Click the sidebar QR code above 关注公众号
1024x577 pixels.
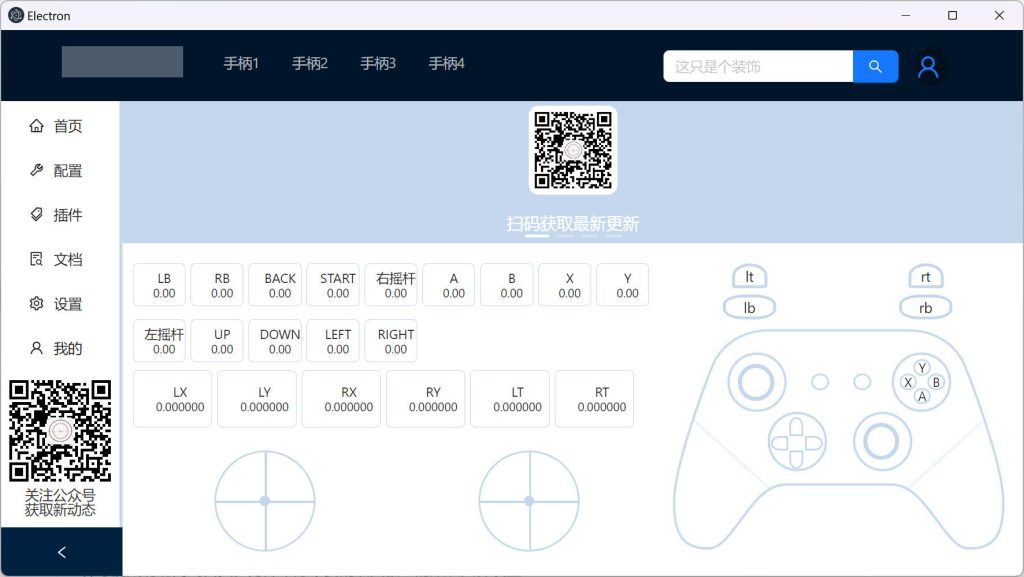click(60, 431)
